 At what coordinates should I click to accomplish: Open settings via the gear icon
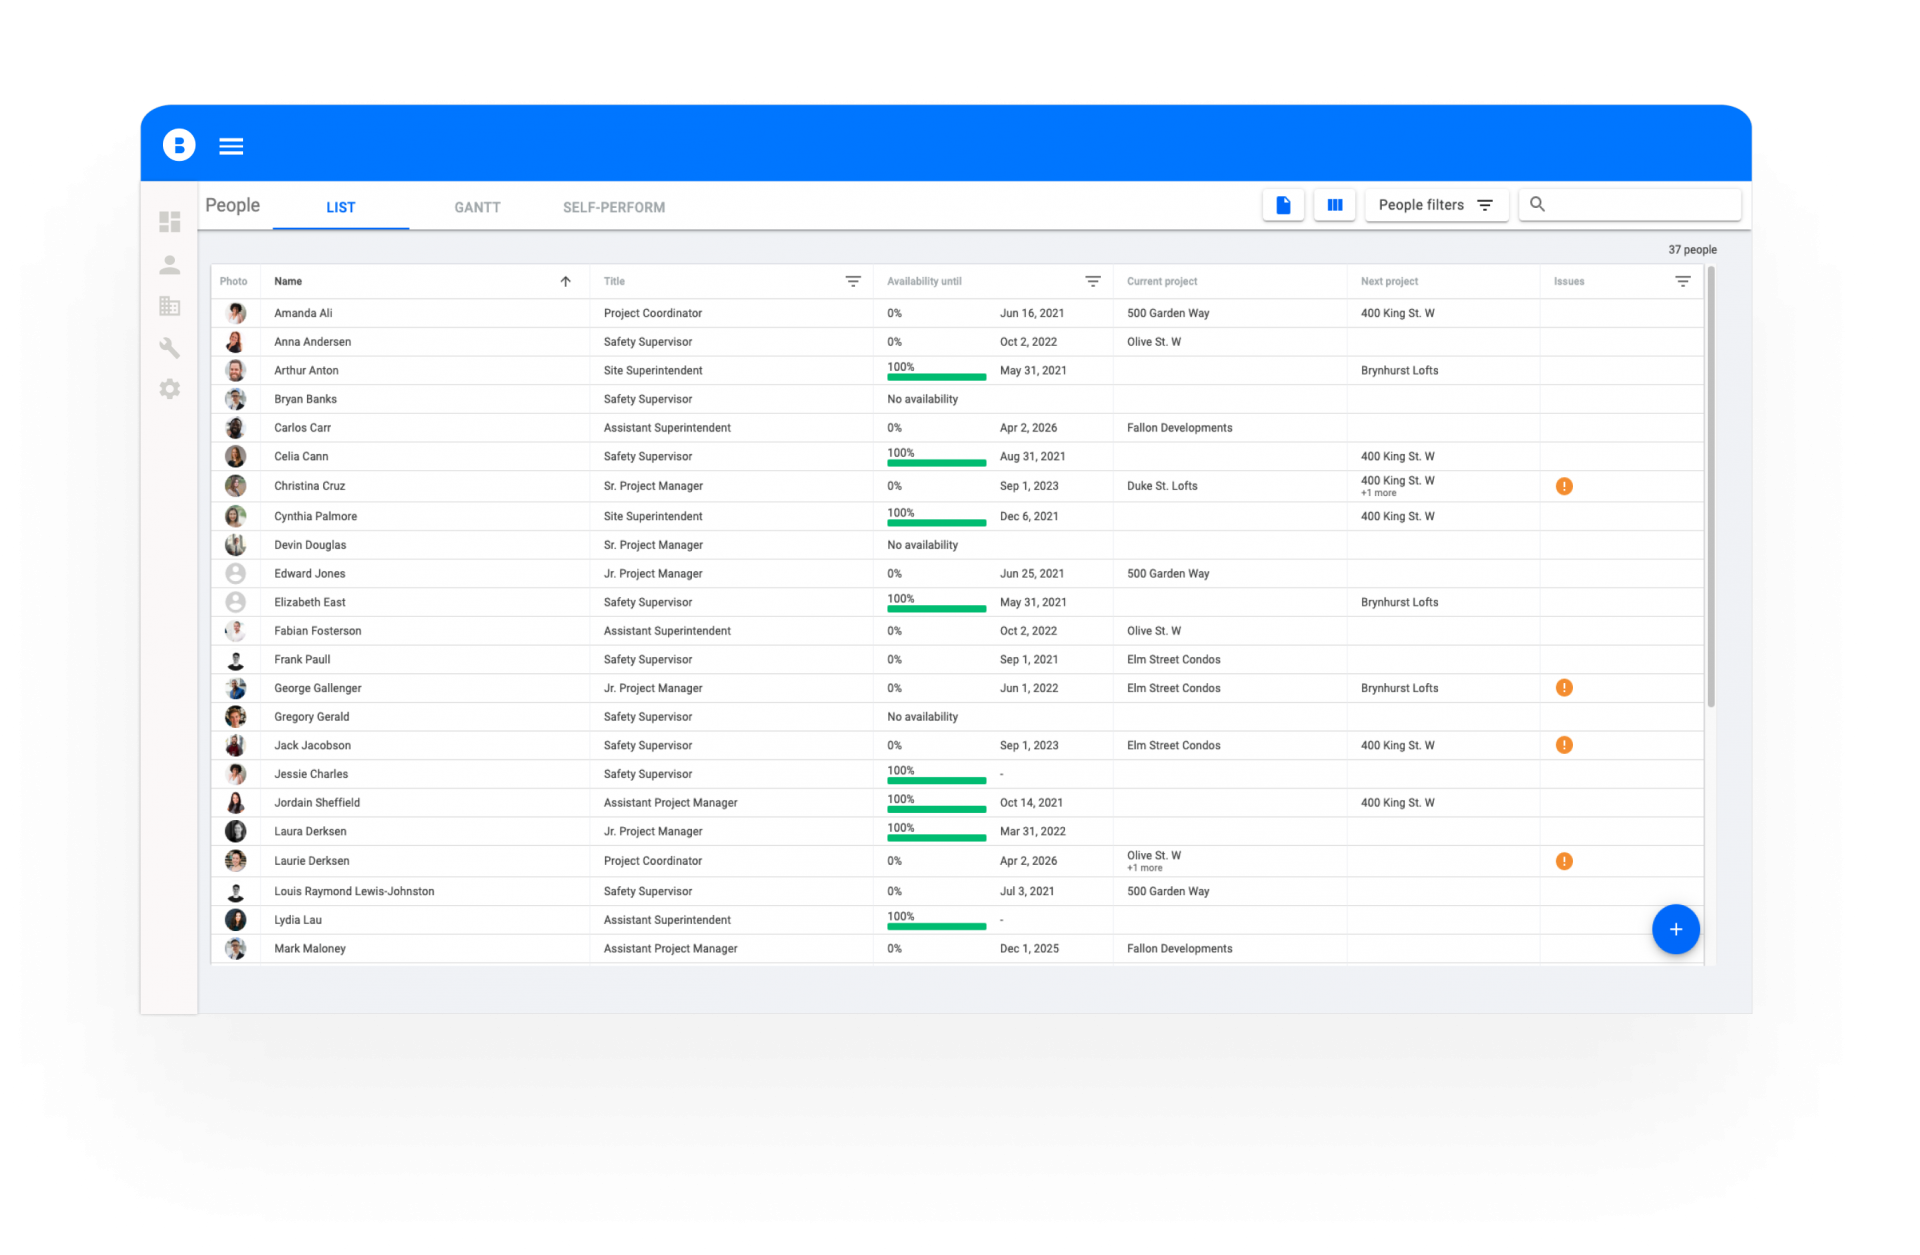(x=169, y=389)
